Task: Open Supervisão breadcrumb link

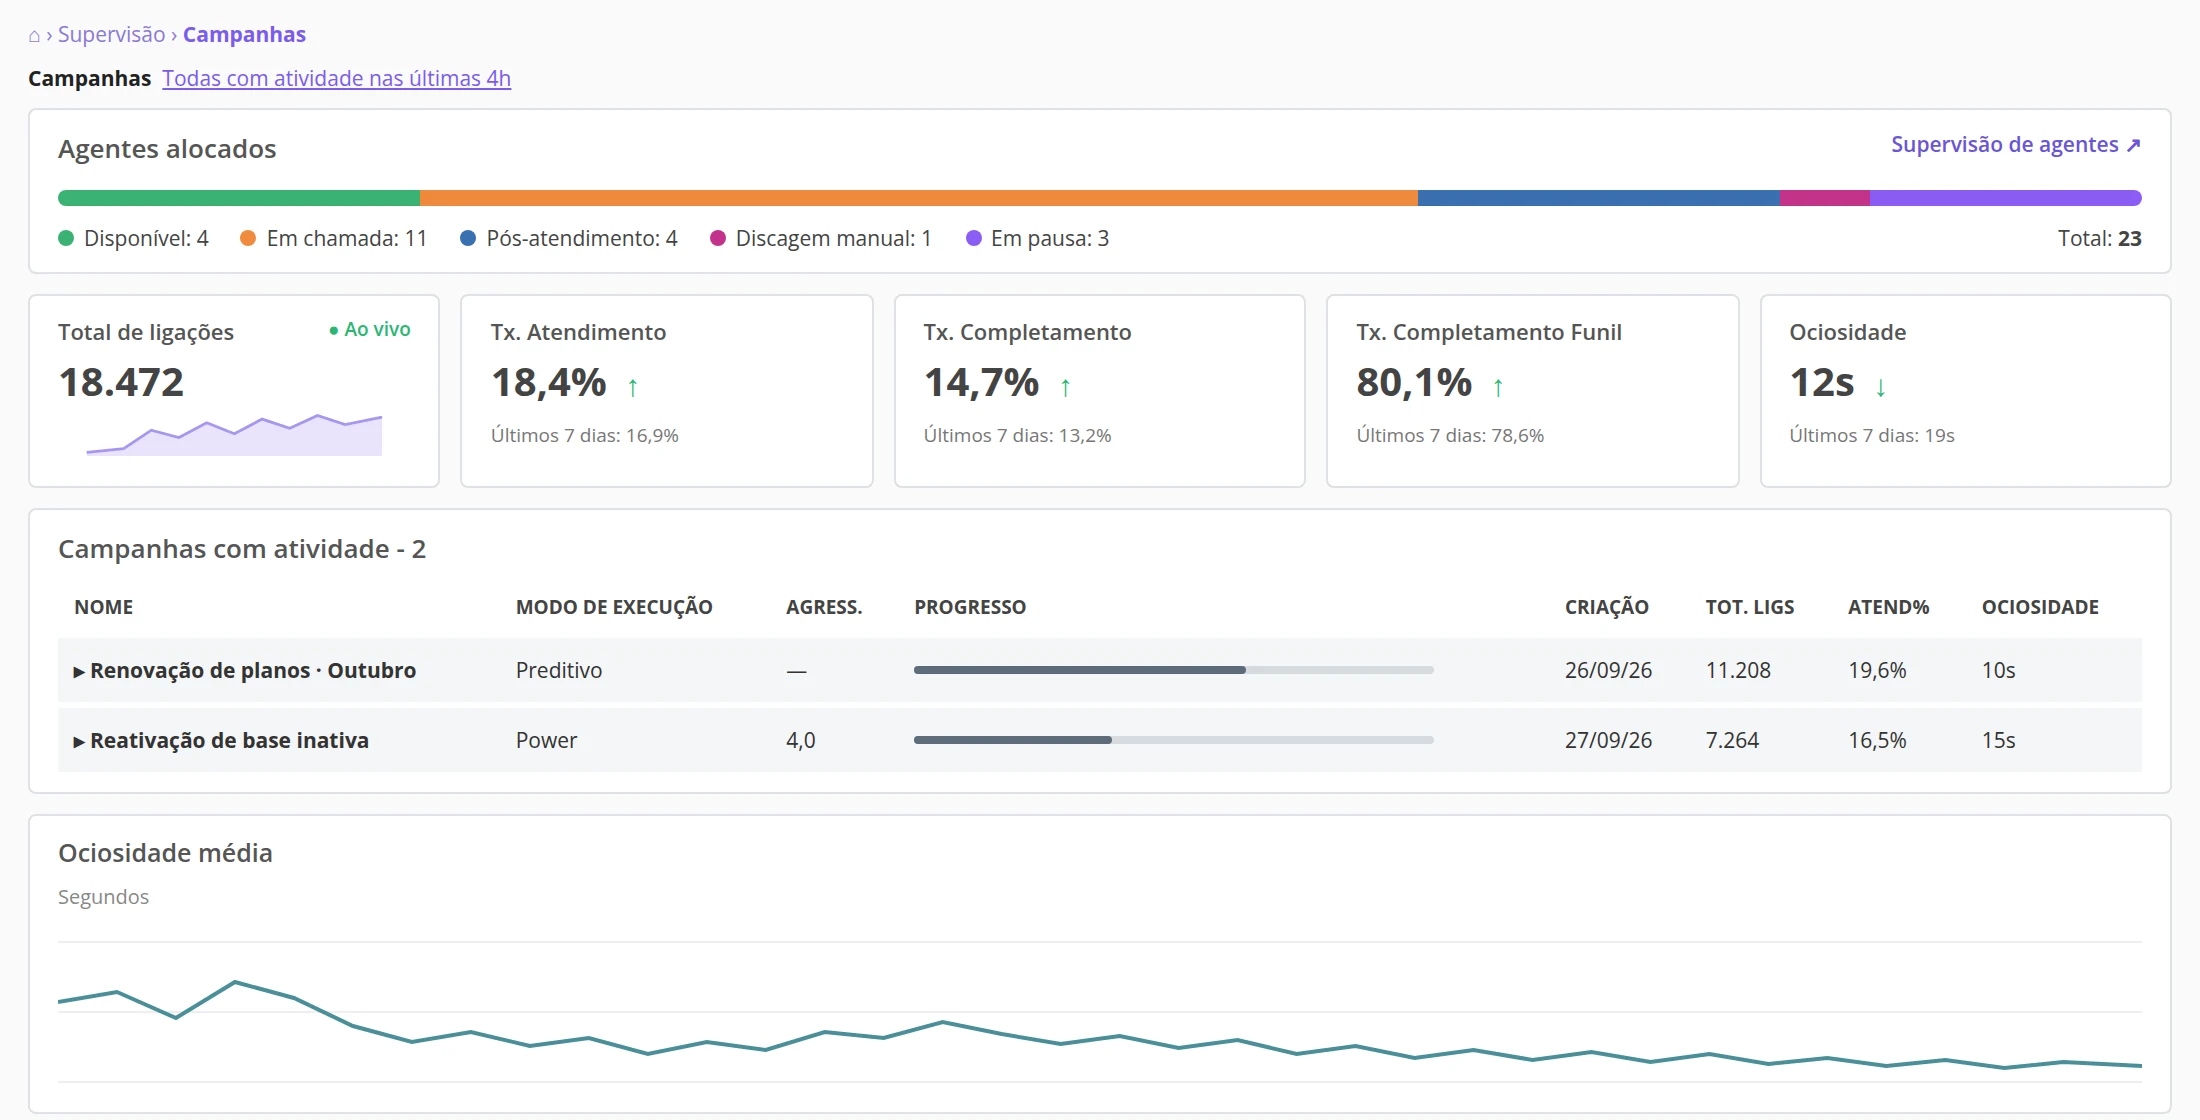Action: point(111,35)
